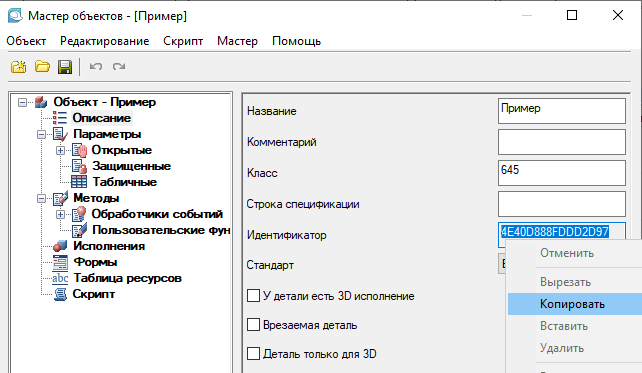Click the save floppy disk icon
The width and height of the screenshot is (642, 373).
coord(65,67)
